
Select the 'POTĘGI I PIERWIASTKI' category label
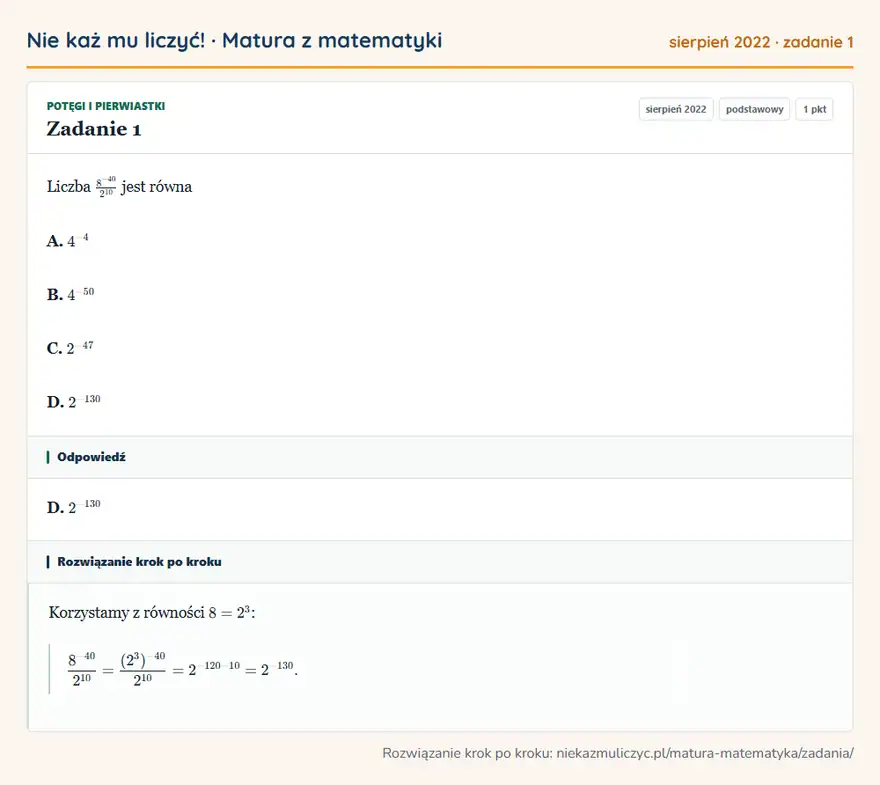(x=106, y=106)
